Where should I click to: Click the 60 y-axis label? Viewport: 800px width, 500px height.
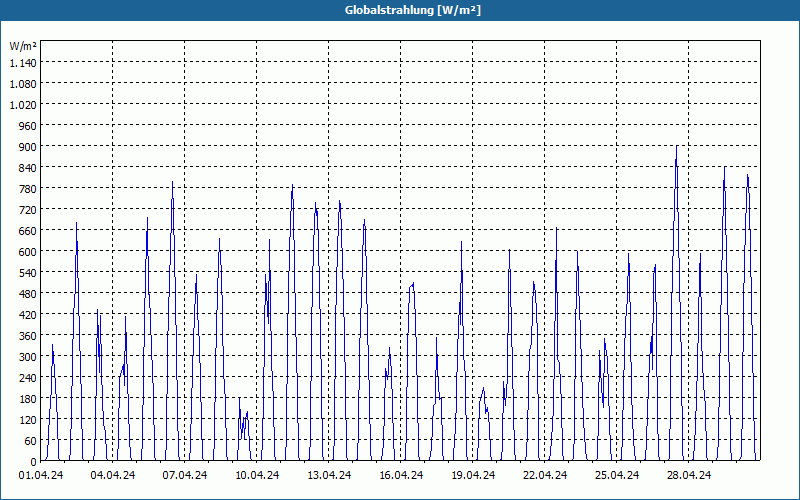coord(31,441)
